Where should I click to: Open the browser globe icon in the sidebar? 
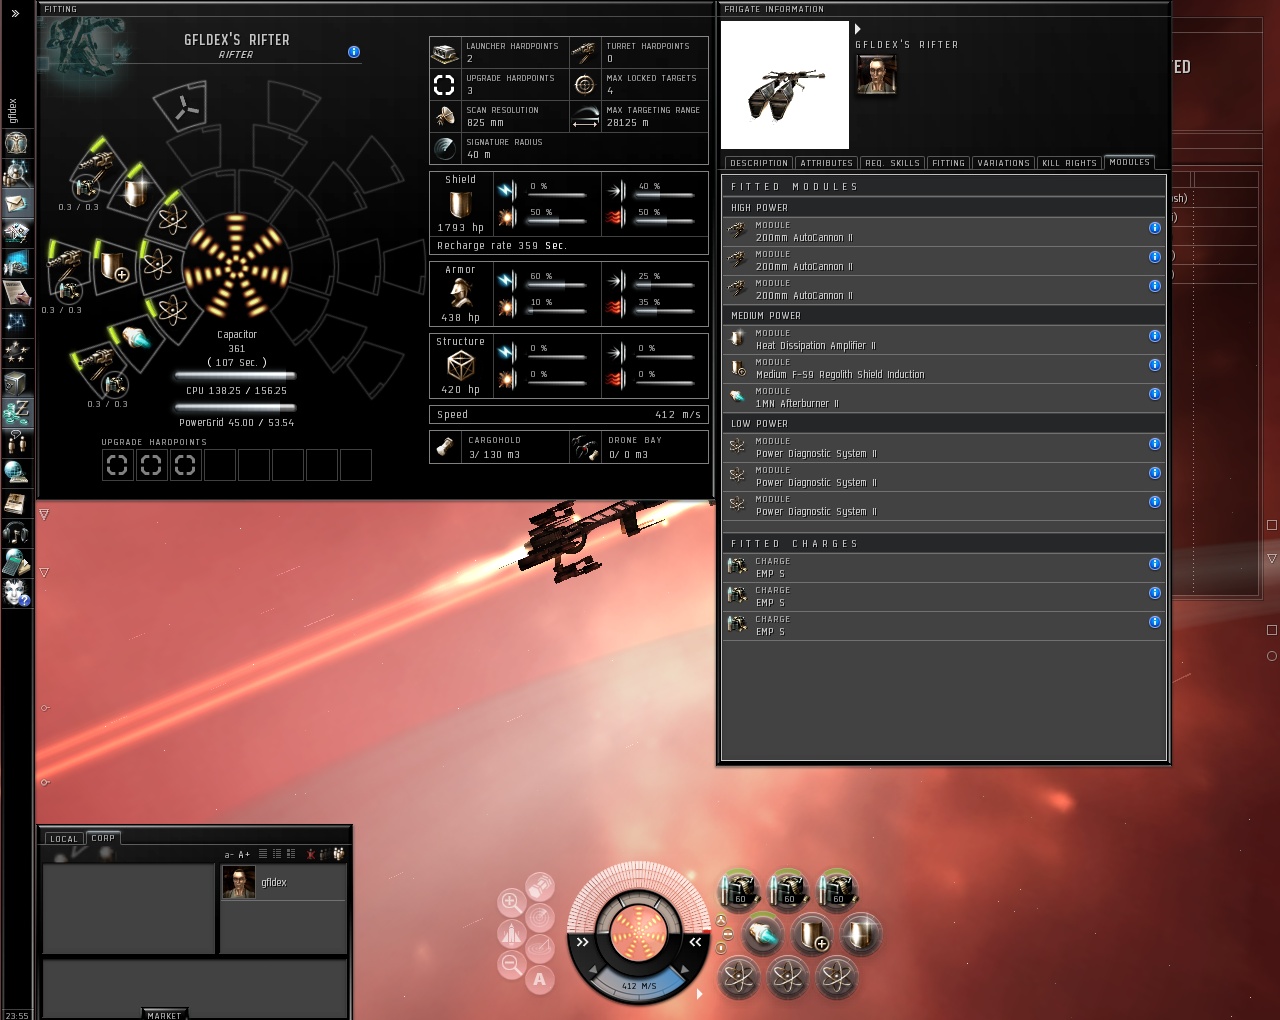(16, 472)
